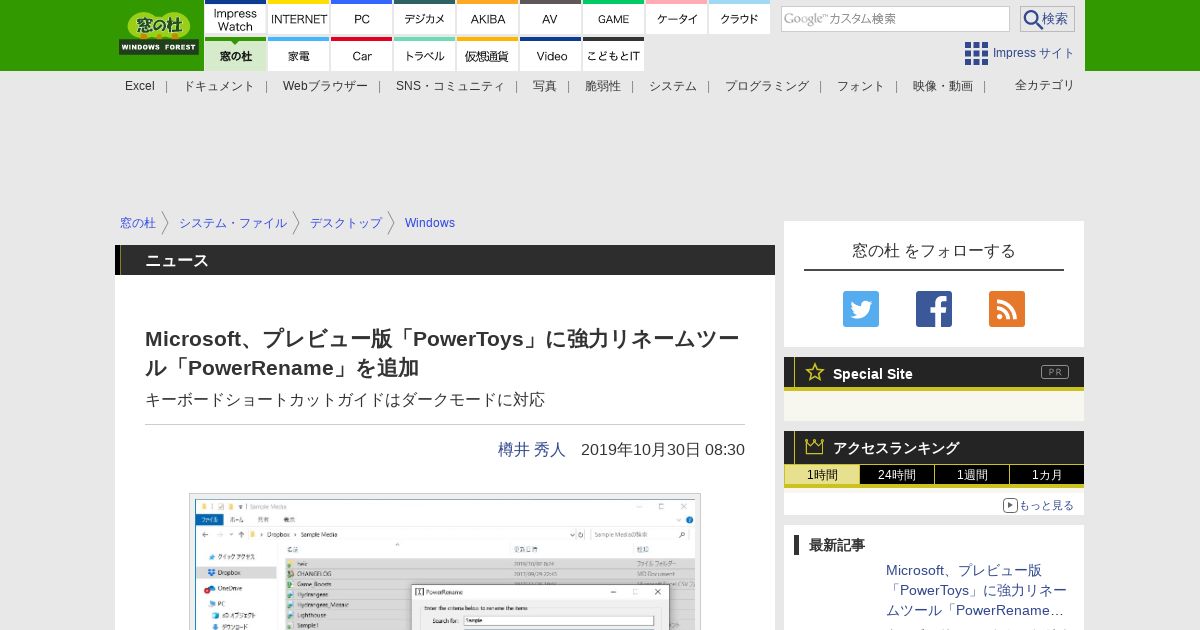Open the クラウド site tab
The height and width of the screenshot is (630, 1200).
pyautogui.click(x=739, y=18)
